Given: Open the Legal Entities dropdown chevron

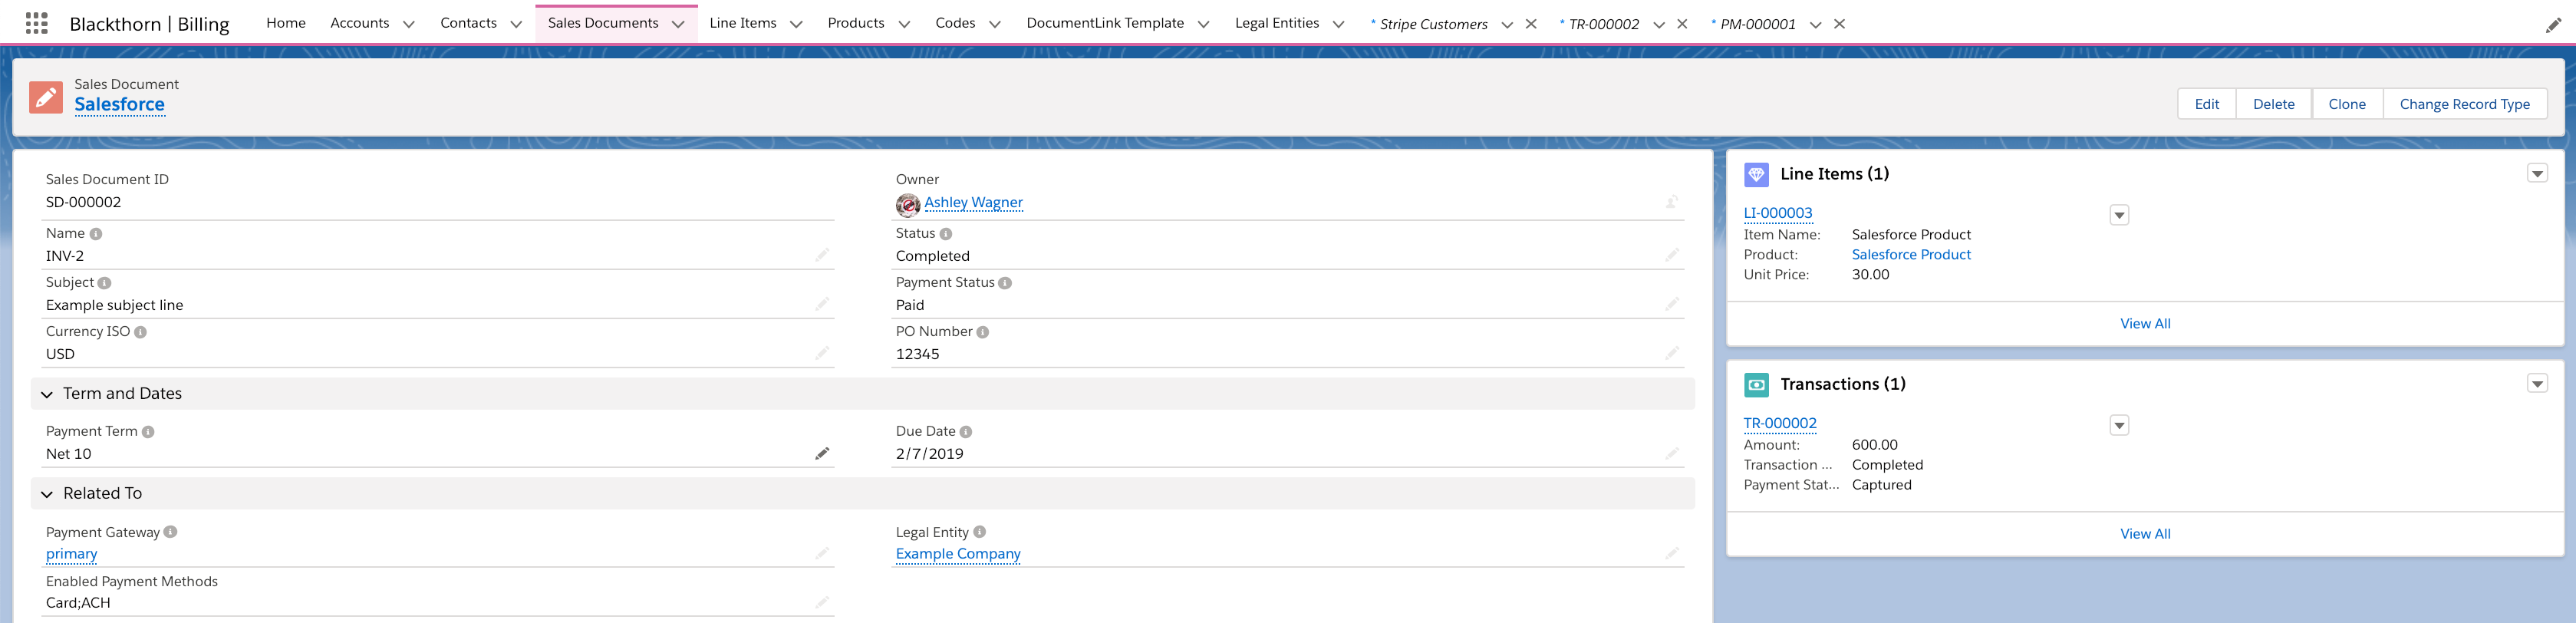Looking at the screenshot, I should [x=1338, y=25].
